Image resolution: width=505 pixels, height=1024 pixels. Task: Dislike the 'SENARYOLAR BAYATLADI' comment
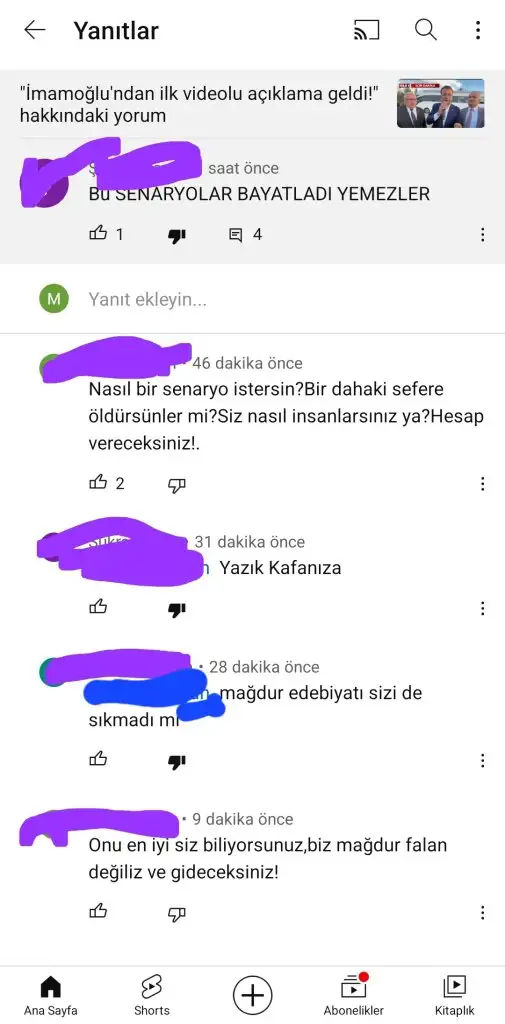176,235
